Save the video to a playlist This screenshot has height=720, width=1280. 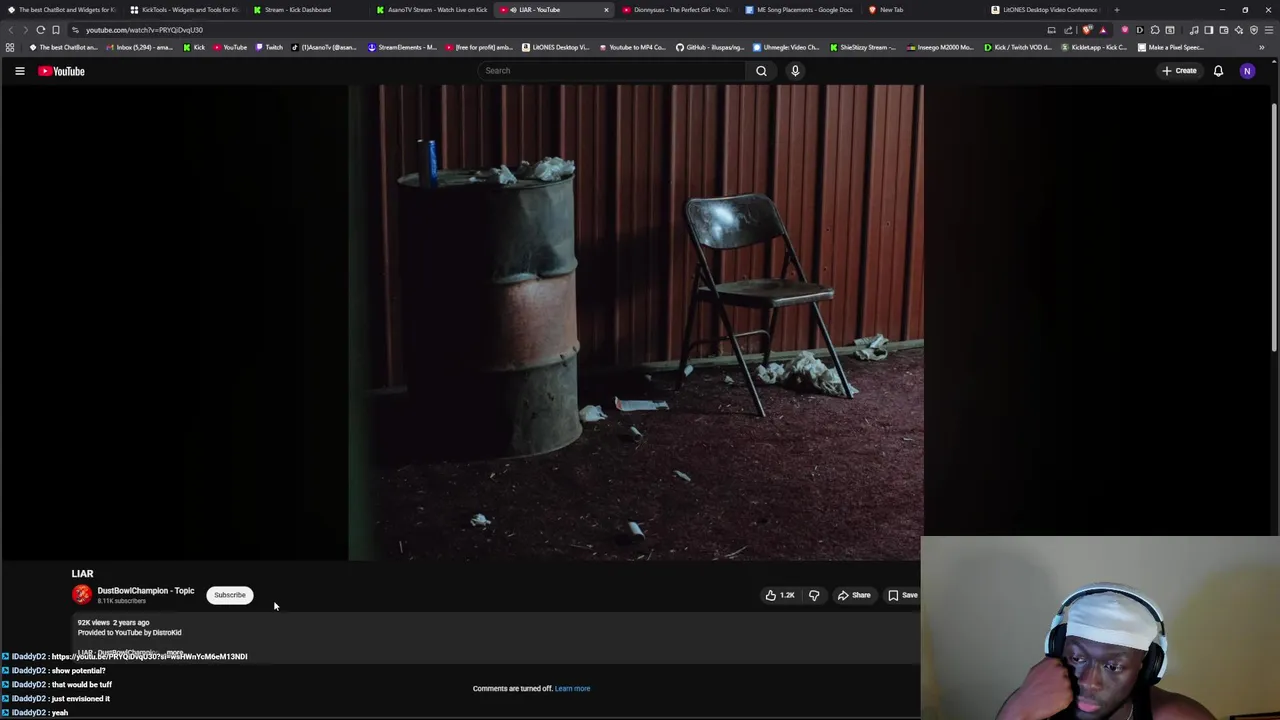point(902,595)
